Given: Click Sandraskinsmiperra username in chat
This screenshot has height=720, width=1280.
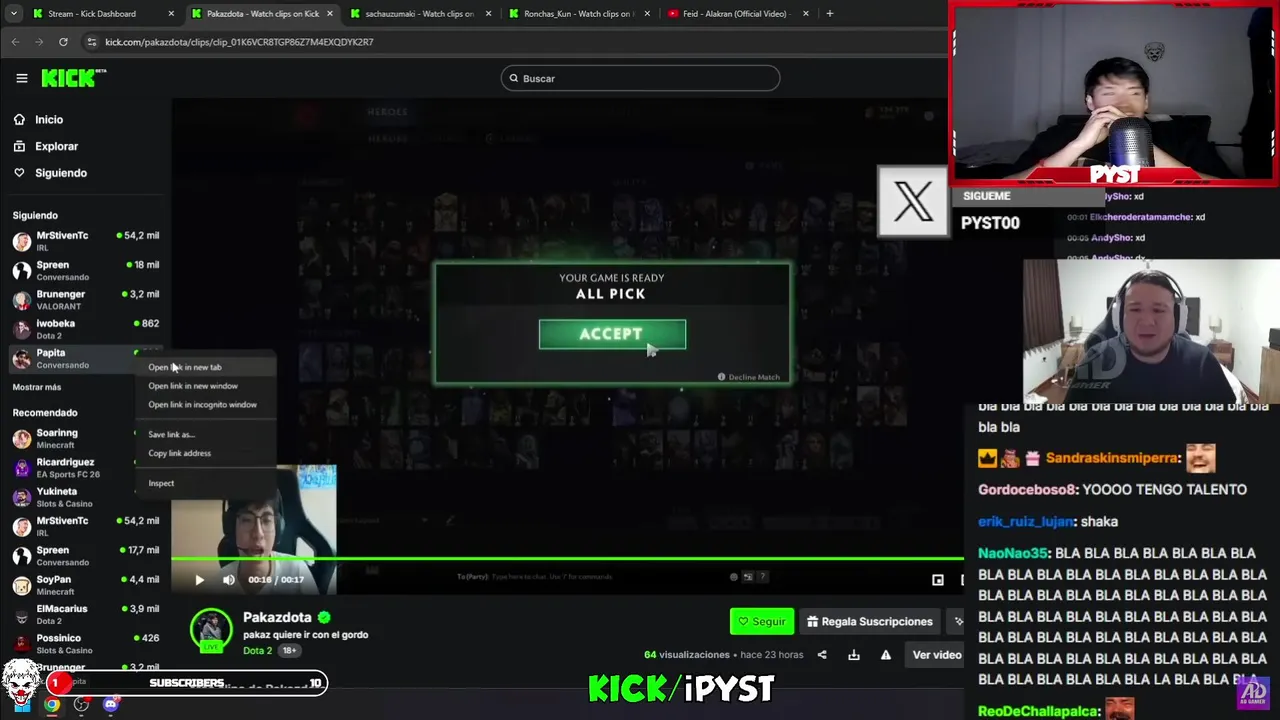Looking at the screenshot, I should (1111, 458).
